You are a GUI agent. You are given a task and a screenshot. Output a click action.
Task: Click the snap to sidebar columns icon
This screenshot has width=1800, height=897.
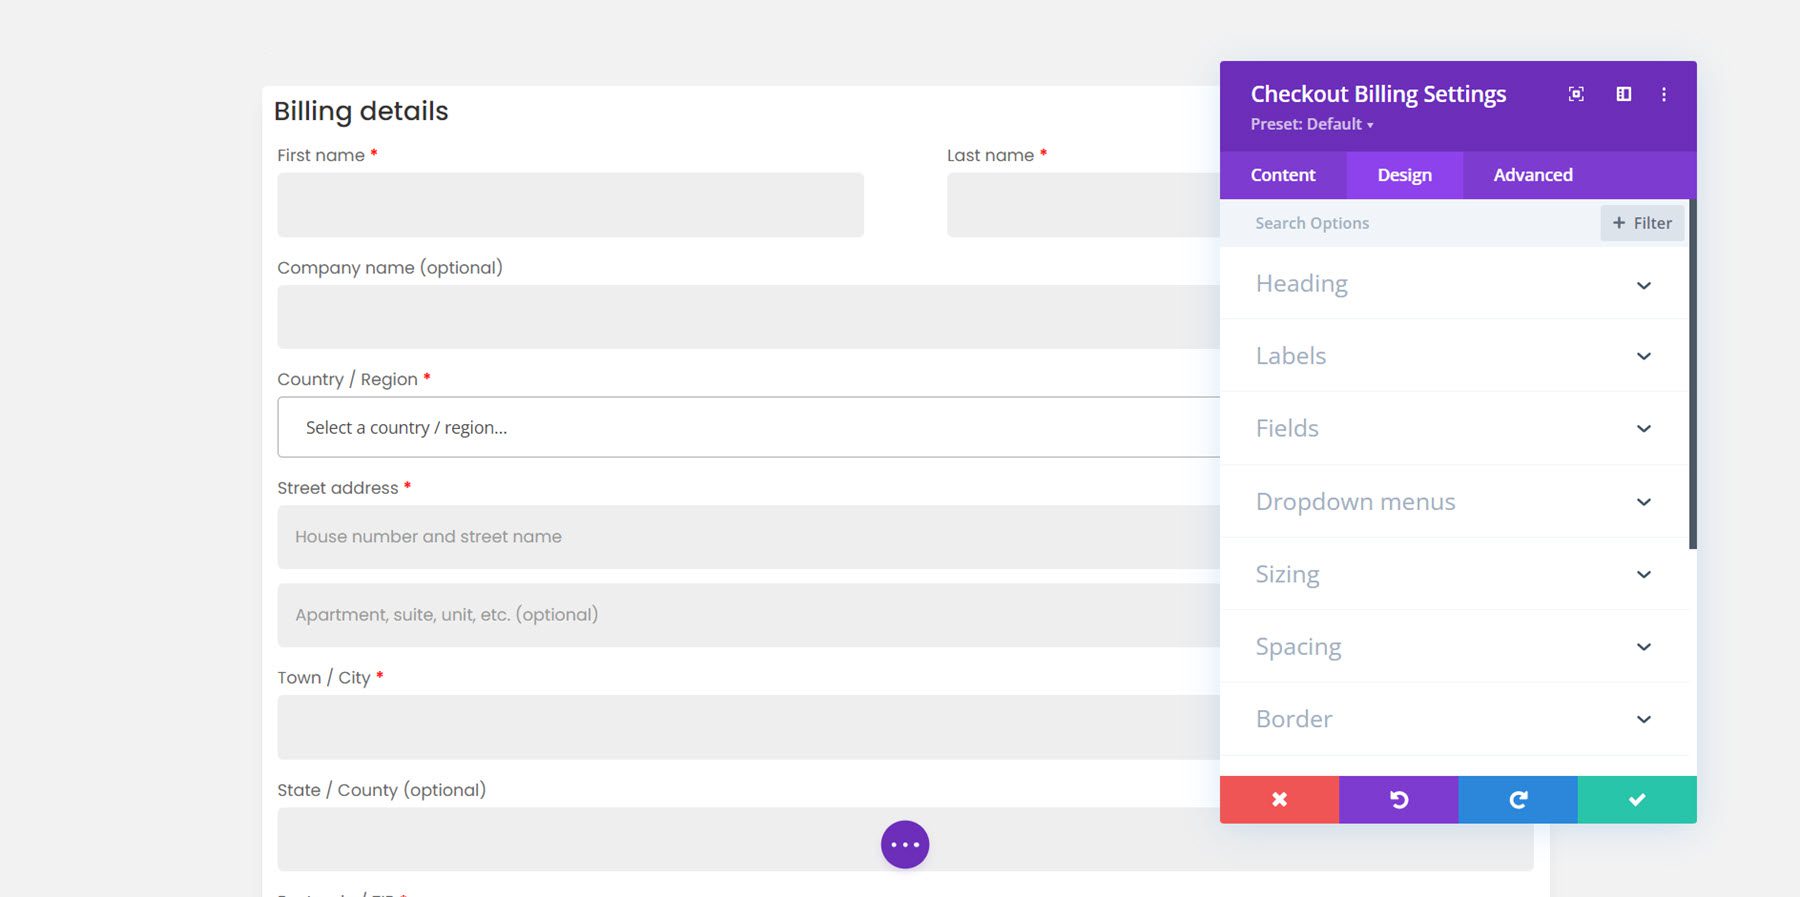pos(1624,94)
